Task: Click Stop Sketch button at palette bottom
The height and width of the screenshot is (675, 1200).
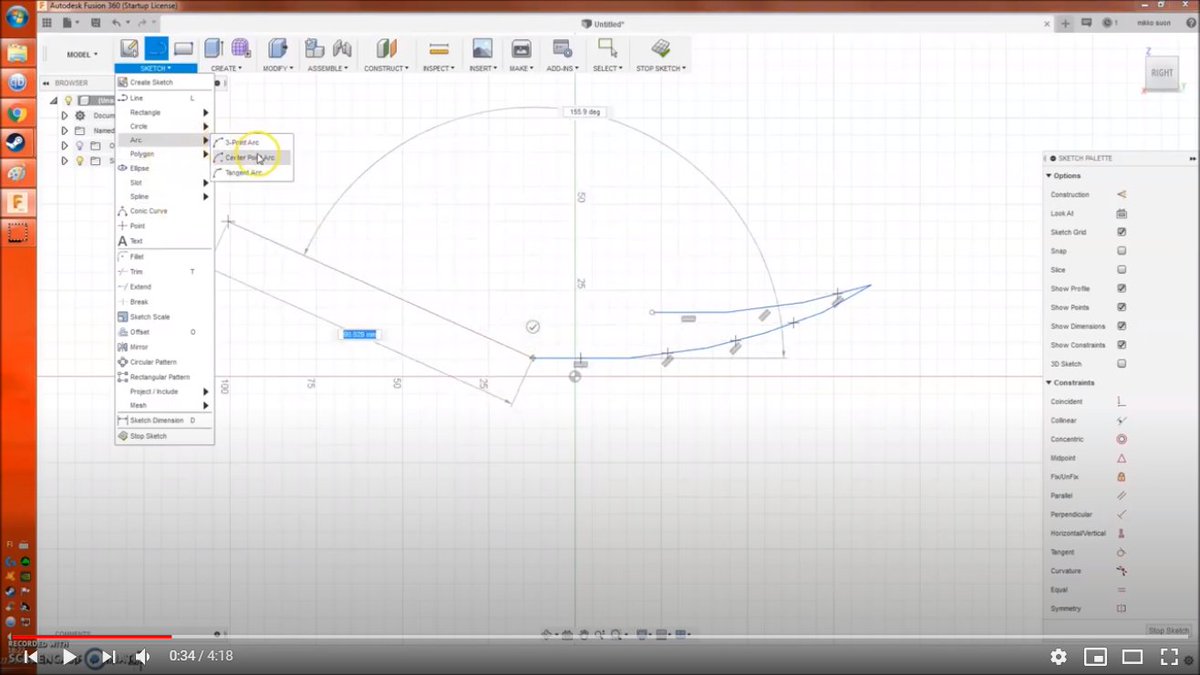Action: point(1168,631)
